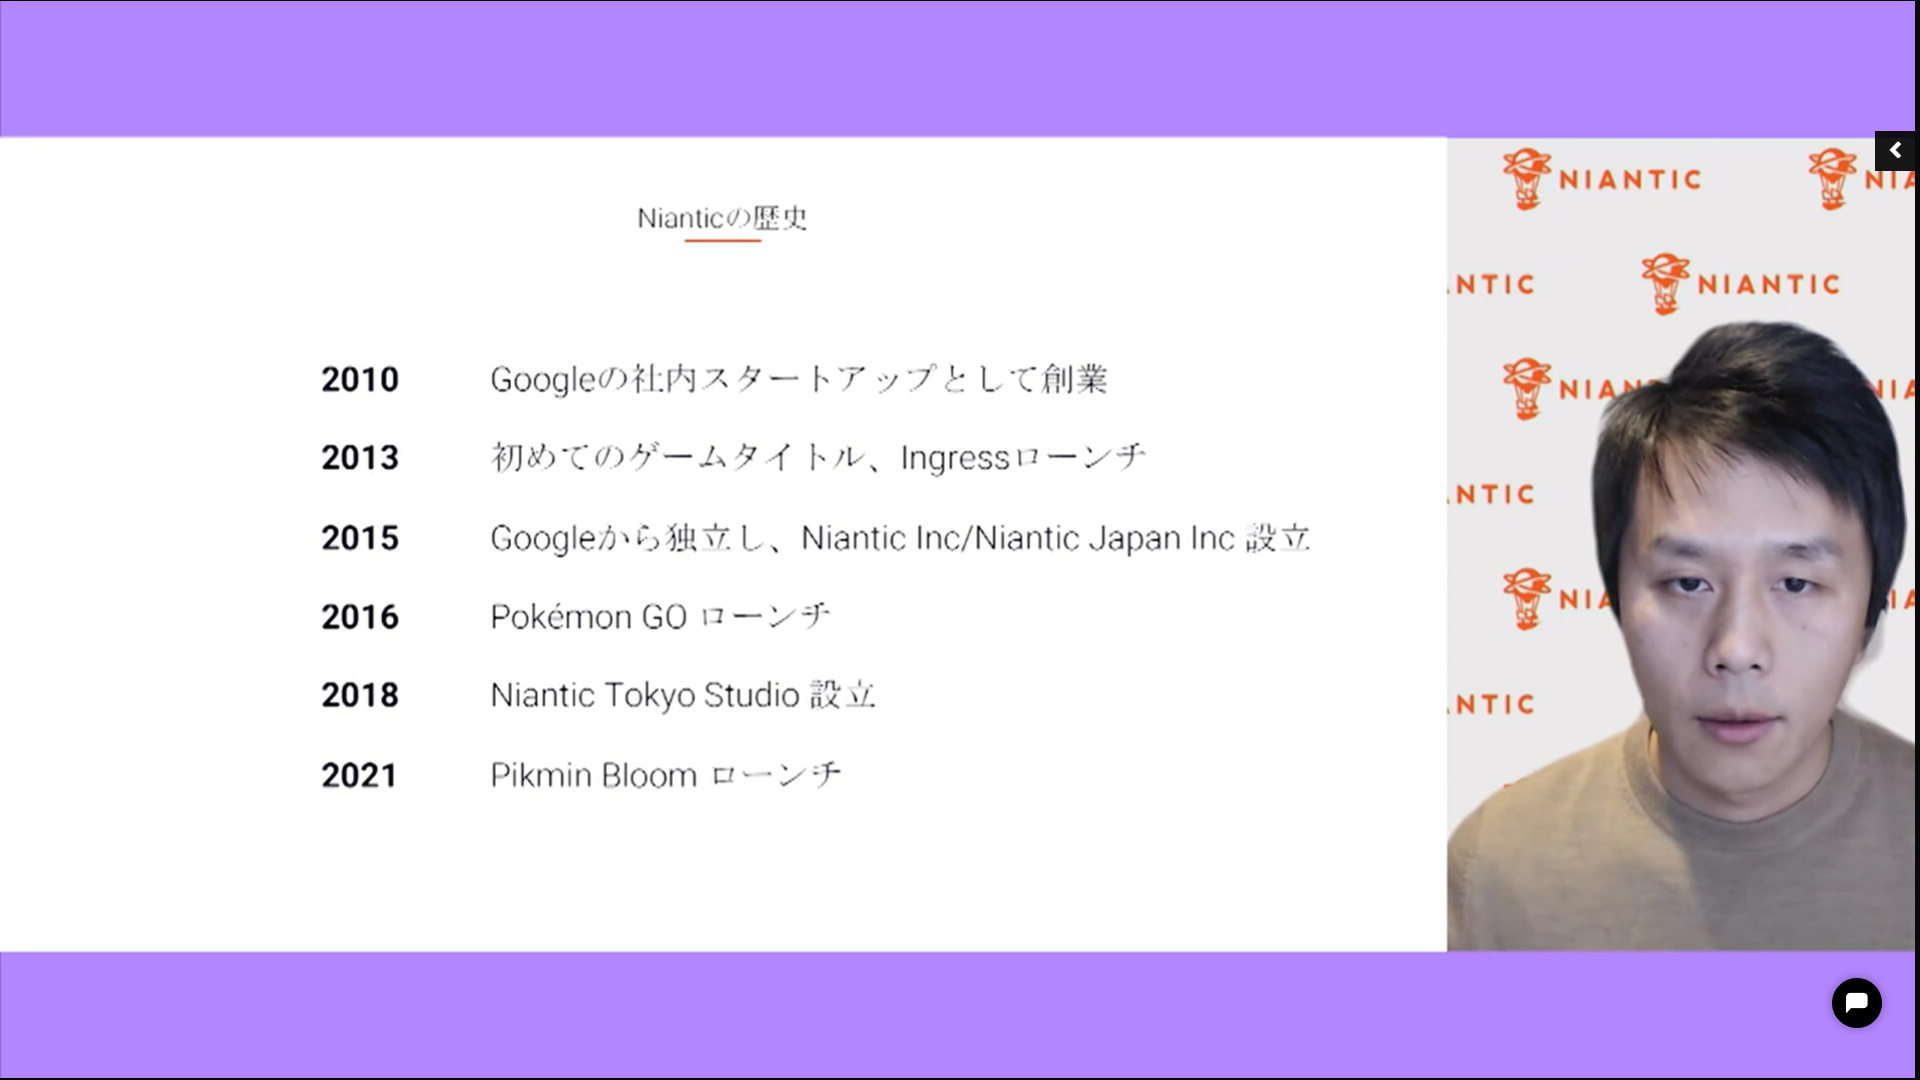Screen dimensions: 1920x1080
Task: Select the year '2015' on the slide
Action: click(x=360, y=538)
